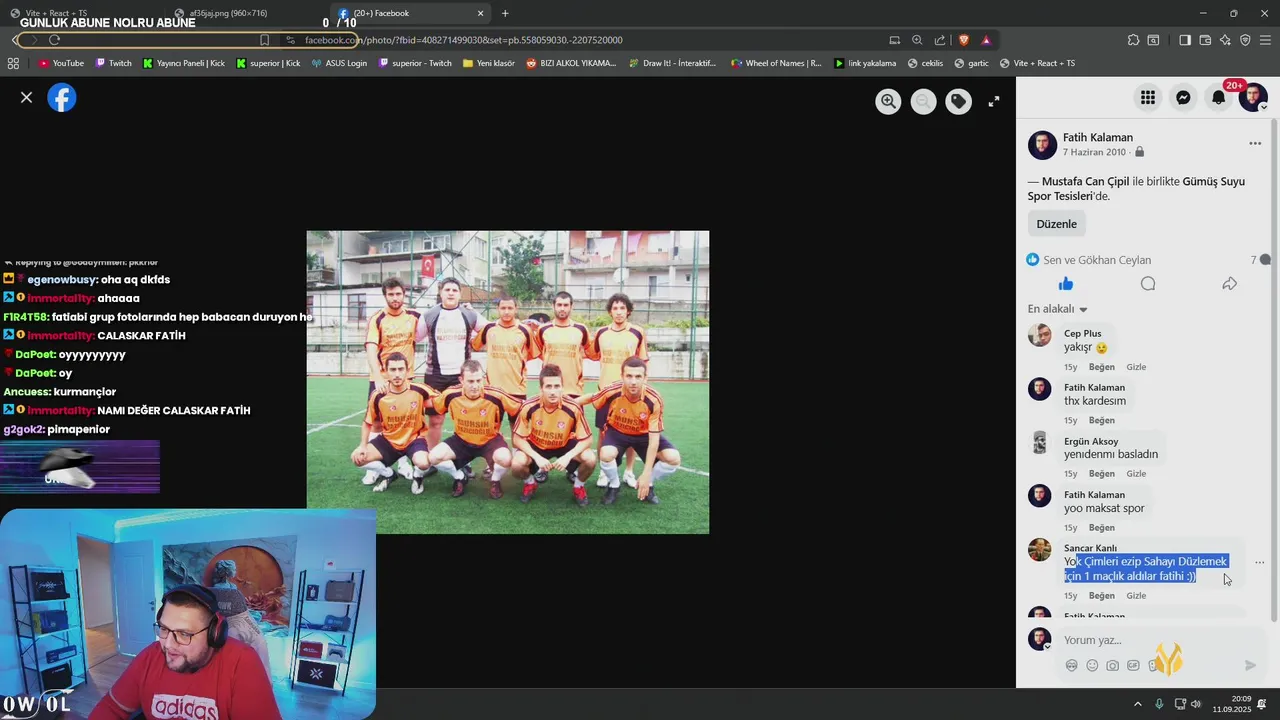Open the Facebook menu grid
Image resolution: width=1280 pixels, height=720 pixels.
(1148, 97)
